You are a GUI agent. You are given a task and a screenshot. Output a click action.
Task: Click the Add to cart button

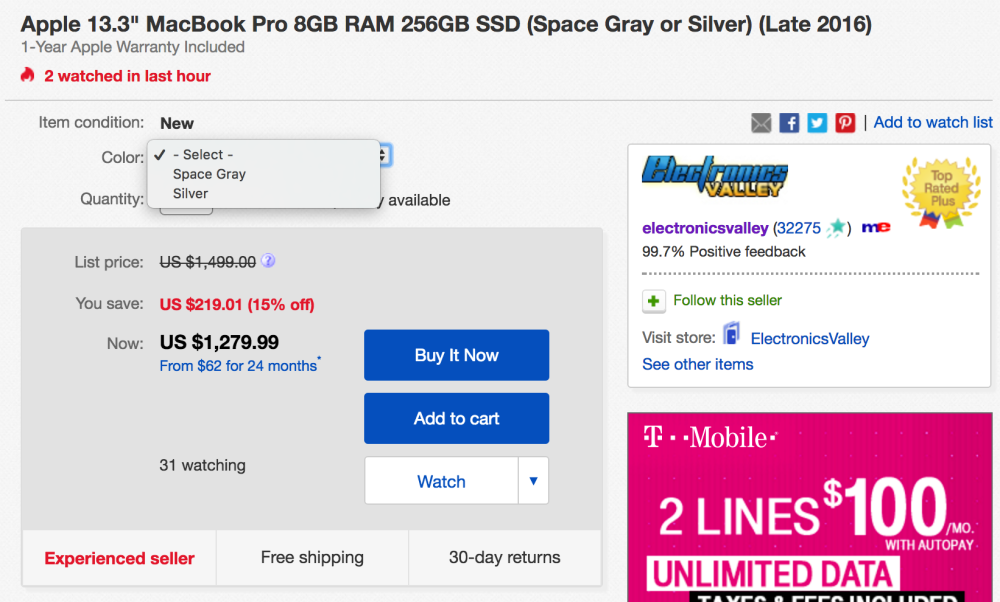click(x=456, y=418)
